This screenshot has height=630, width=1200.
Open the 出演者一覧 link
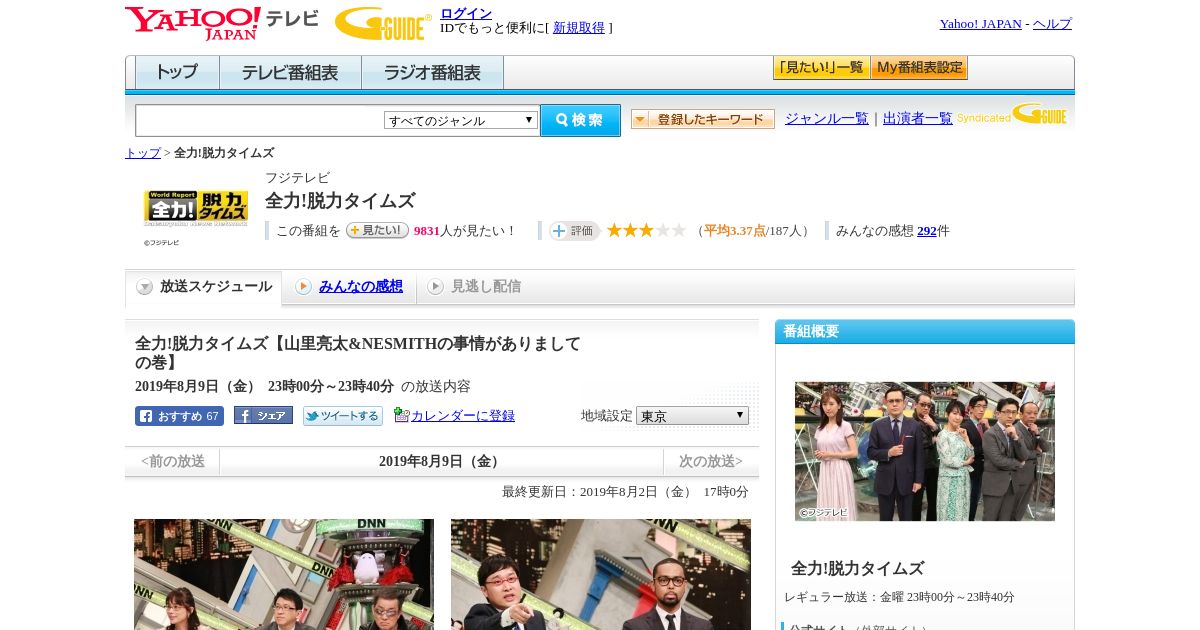coord(918,119)
